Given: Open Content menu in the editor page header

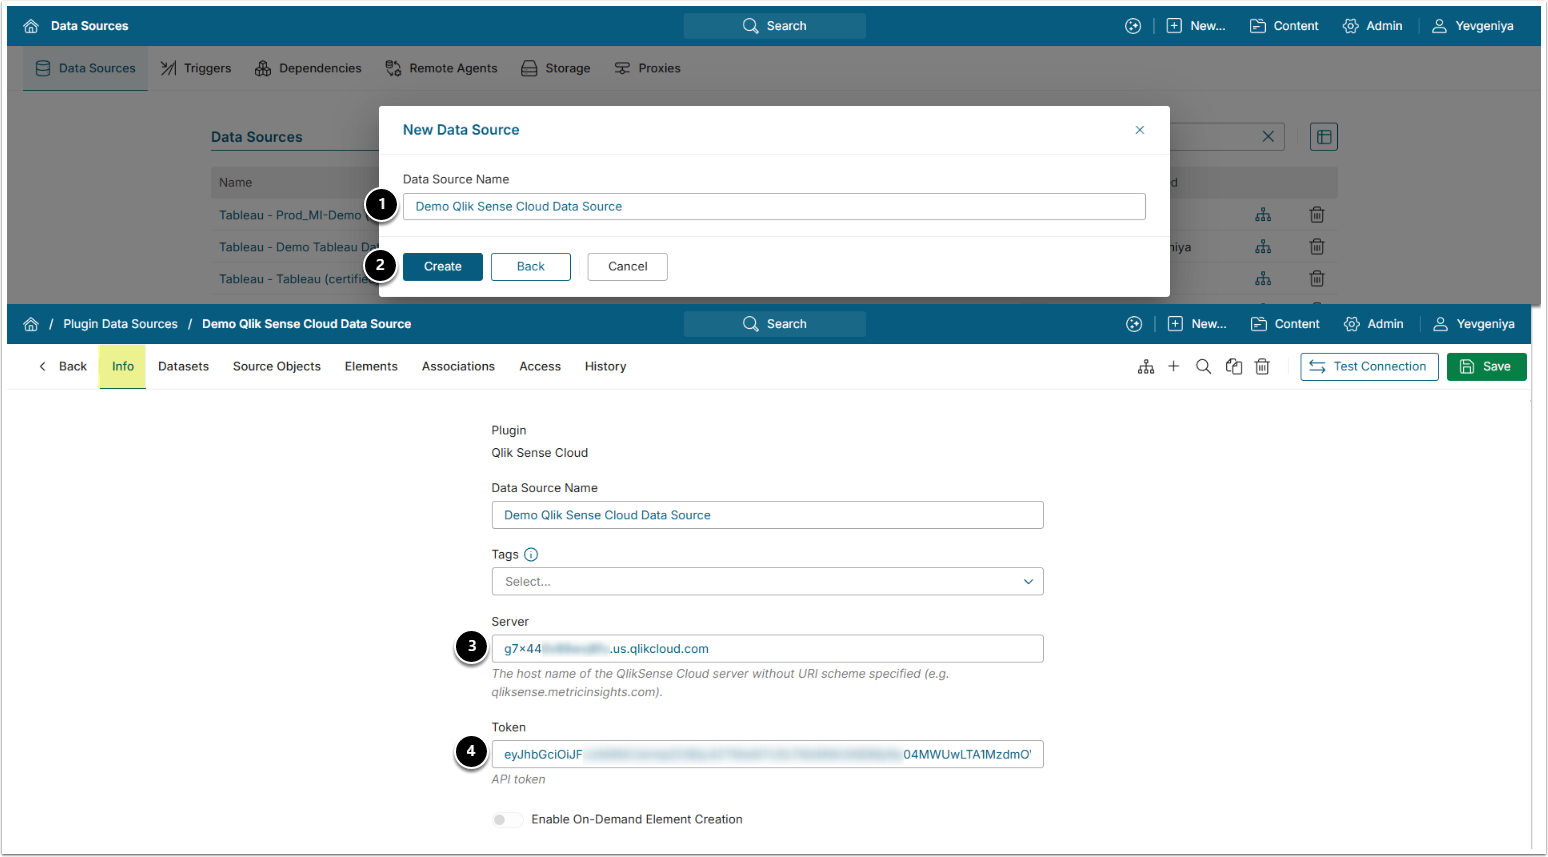Looking at the screenshot, I should (x=1285, y=324).
